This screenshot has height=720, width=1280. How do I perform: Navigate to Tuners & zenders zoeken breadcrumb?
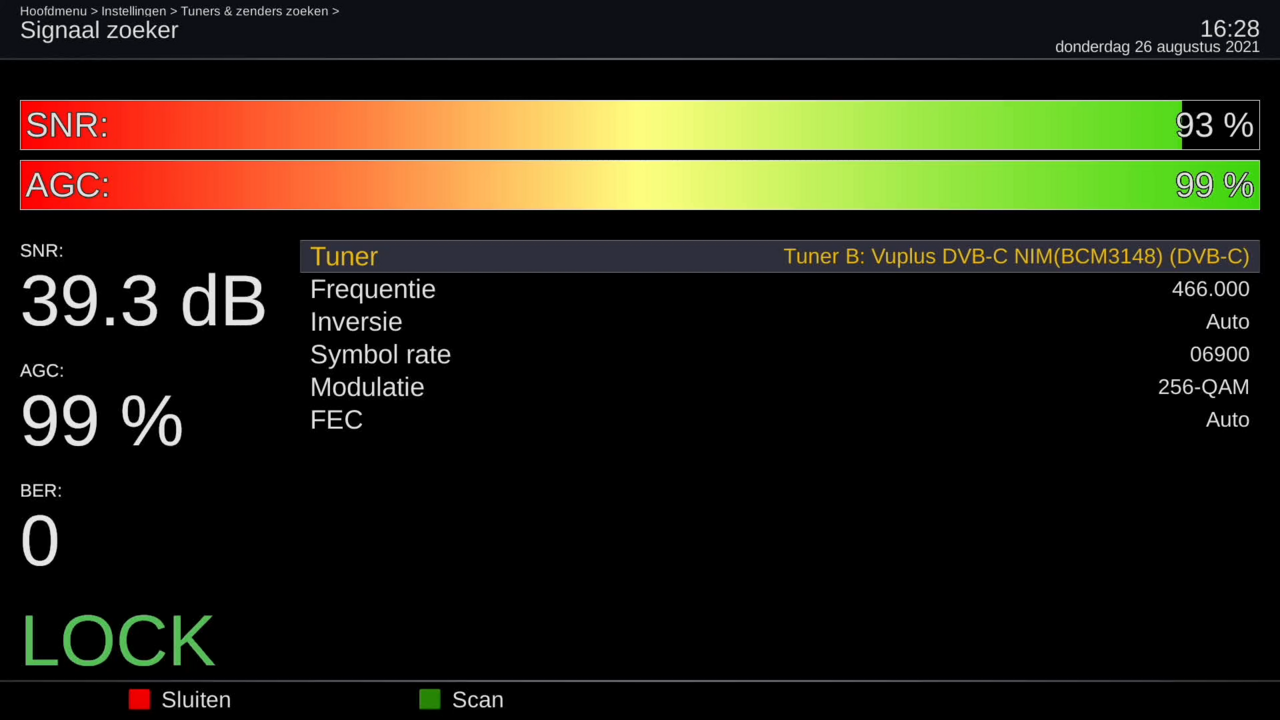(x=254, y=11)
